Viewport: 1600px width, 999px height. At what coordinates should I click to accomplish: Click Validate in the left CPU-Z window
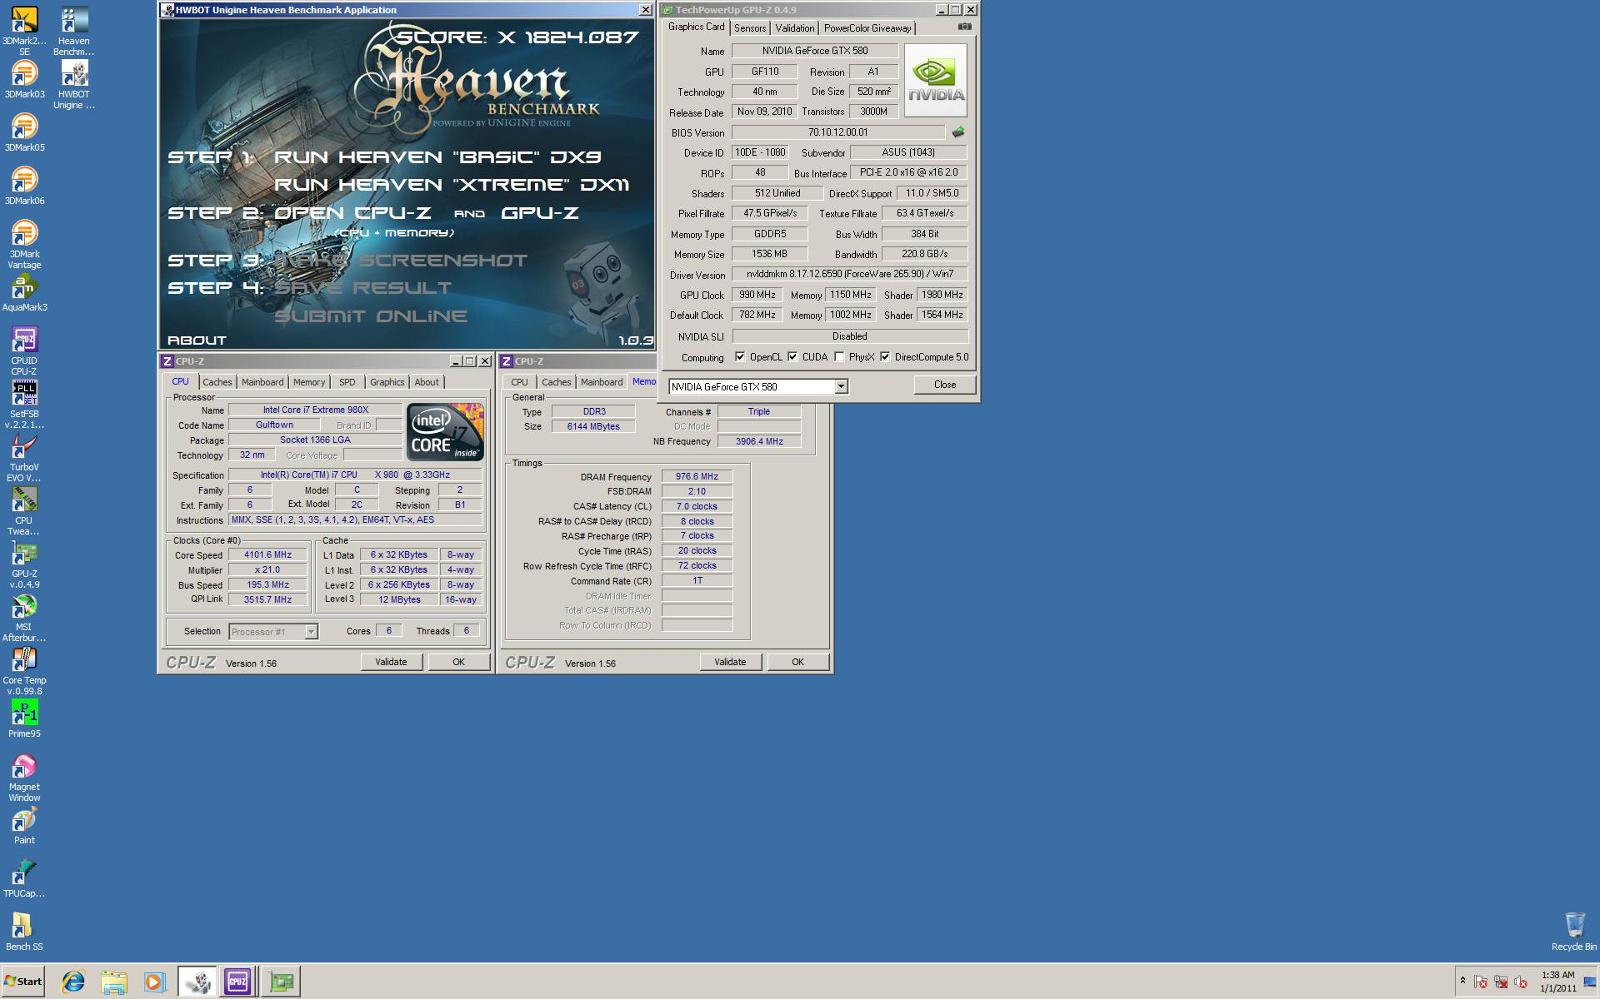[391, 662]
